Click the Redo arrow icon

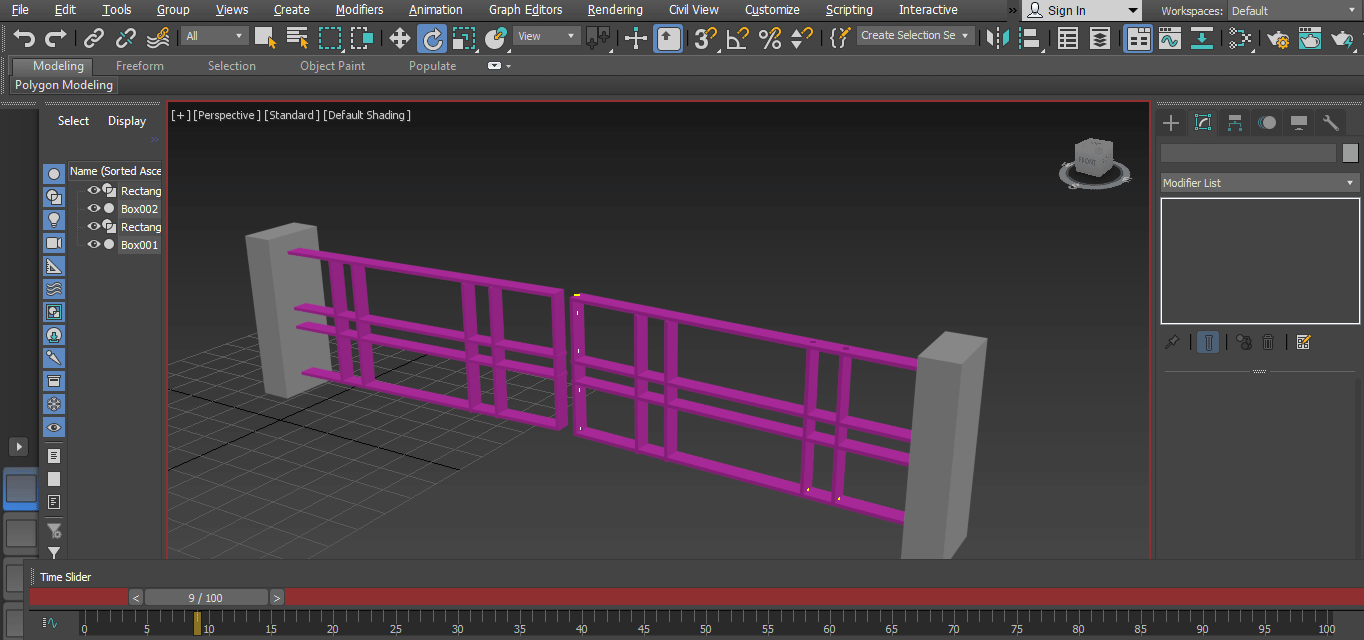[x=56, y=38]
